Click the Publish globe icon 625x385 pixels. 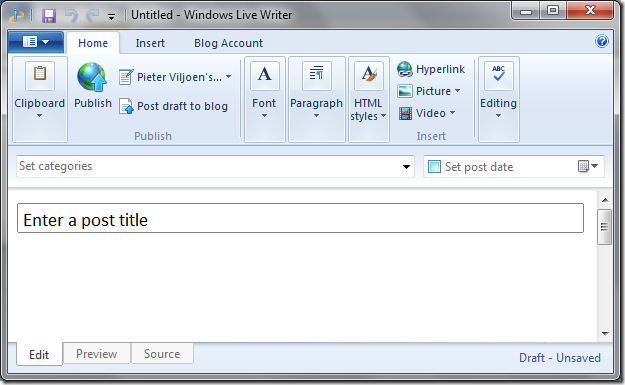92,77
